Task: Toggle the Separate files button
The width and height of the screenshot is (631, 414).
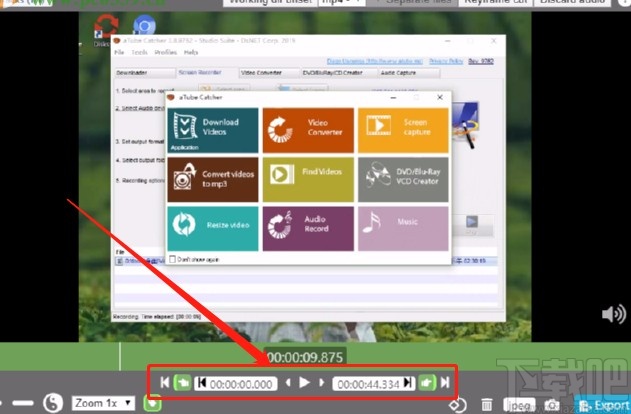Action: point(412,2)
